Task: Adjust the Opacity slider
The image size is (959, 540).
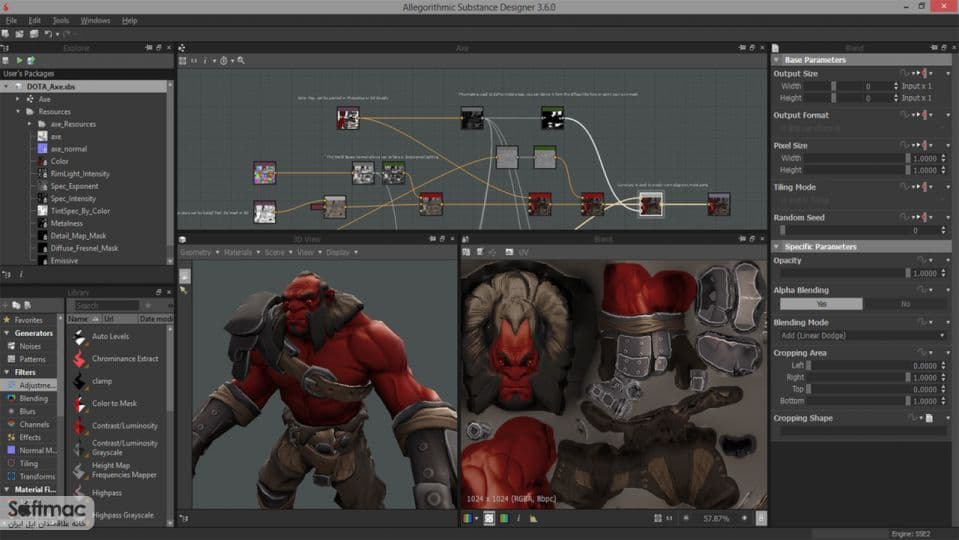Action: tap(845, 273)
